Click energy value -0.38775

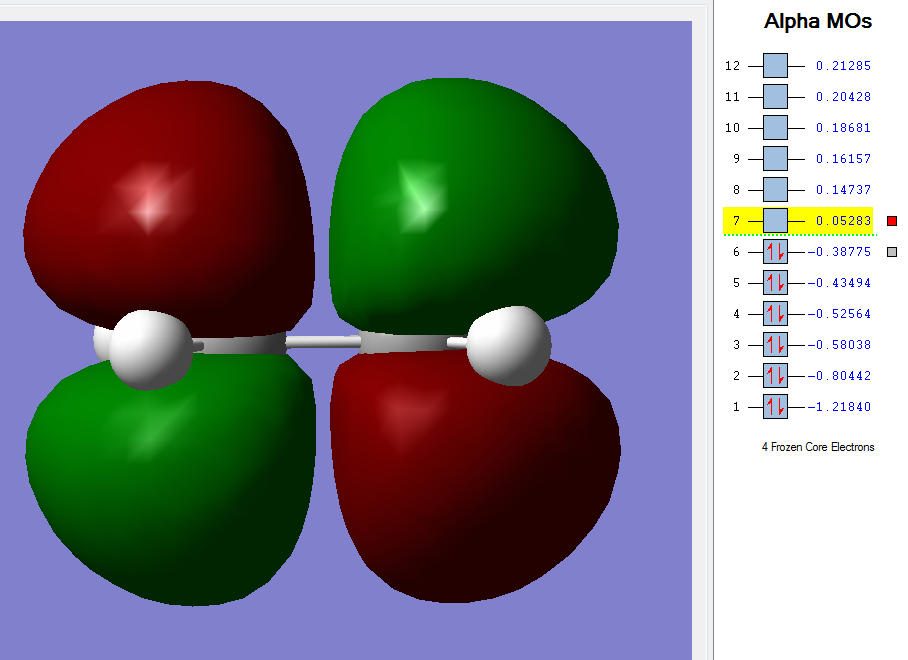pos(839,252)
